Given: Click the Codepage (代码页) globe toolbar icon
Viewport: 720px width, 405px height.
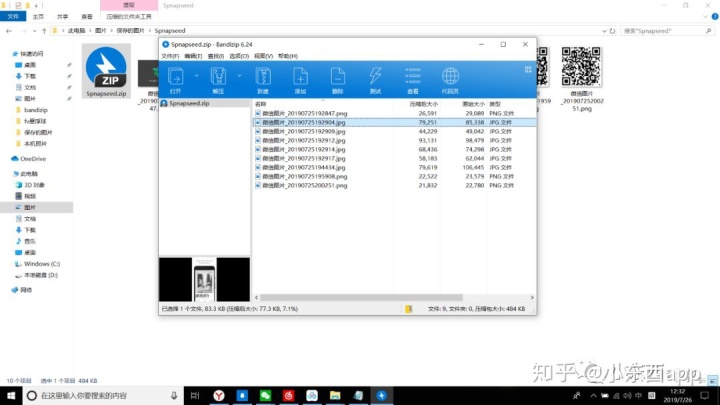Looking at the screenshot, I should click(450, 80).
